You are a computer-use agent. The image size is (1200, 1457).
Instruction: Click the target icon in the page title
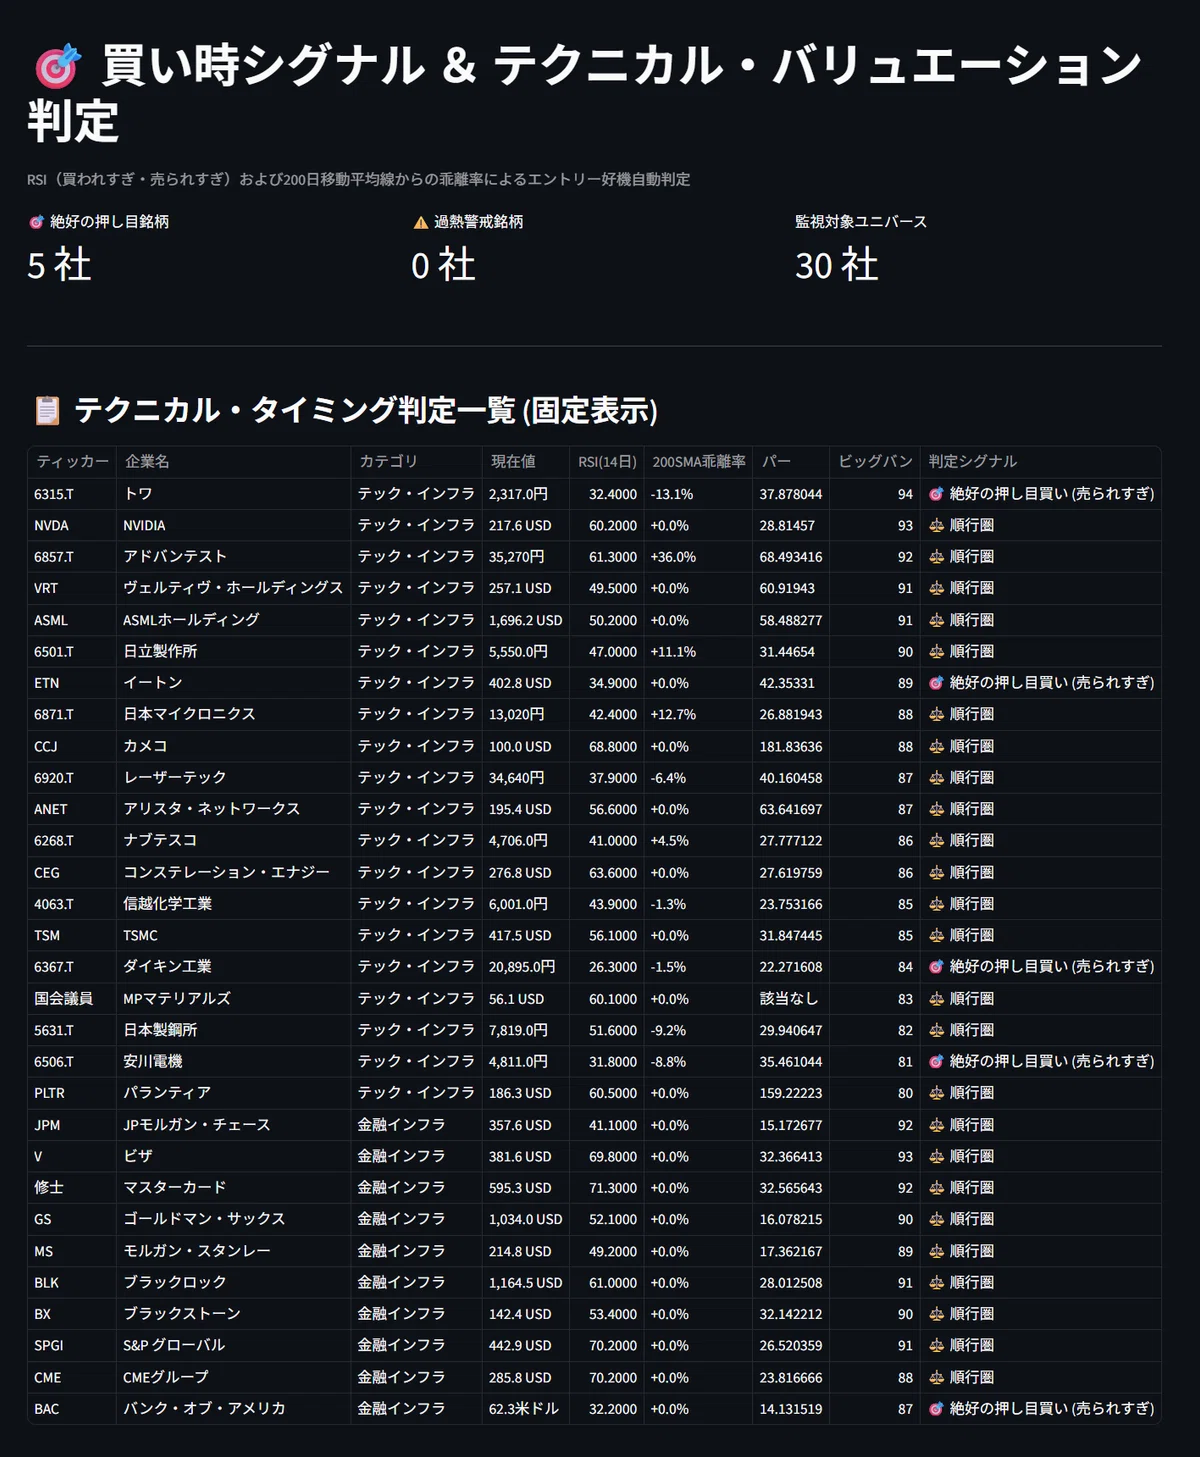58,66
